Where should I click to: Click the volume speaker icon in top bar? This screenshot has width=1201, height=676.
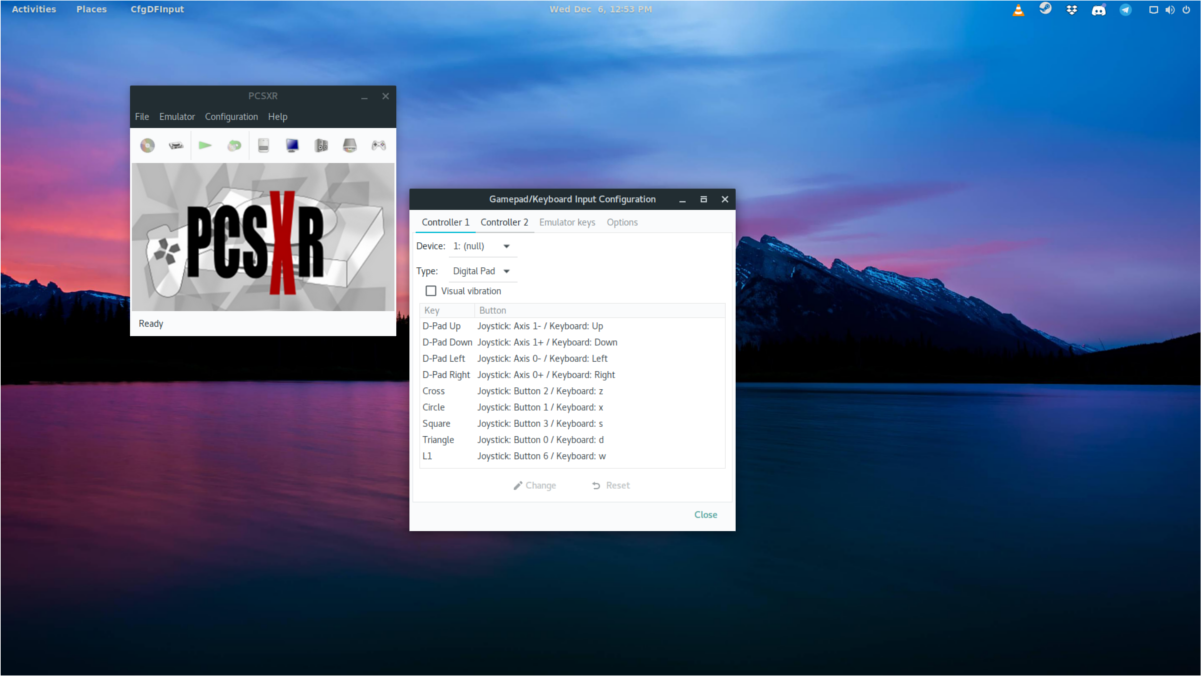[x=1170, y=10]
